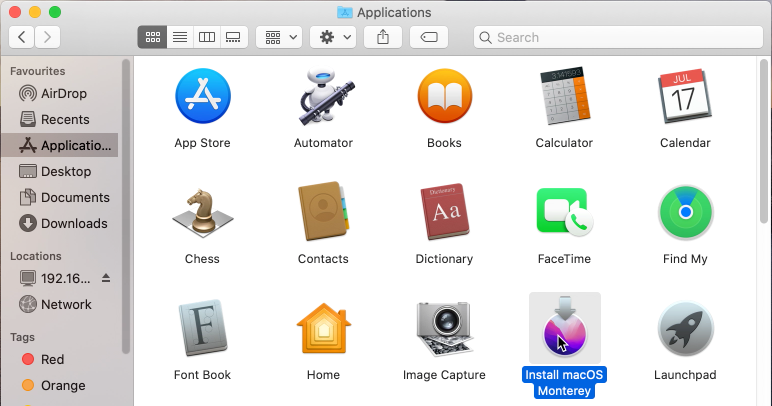Click the 'App Store' label text
The height and width of the screenshot is (406, 772).
pyautogui.click(x=202, y=143)
